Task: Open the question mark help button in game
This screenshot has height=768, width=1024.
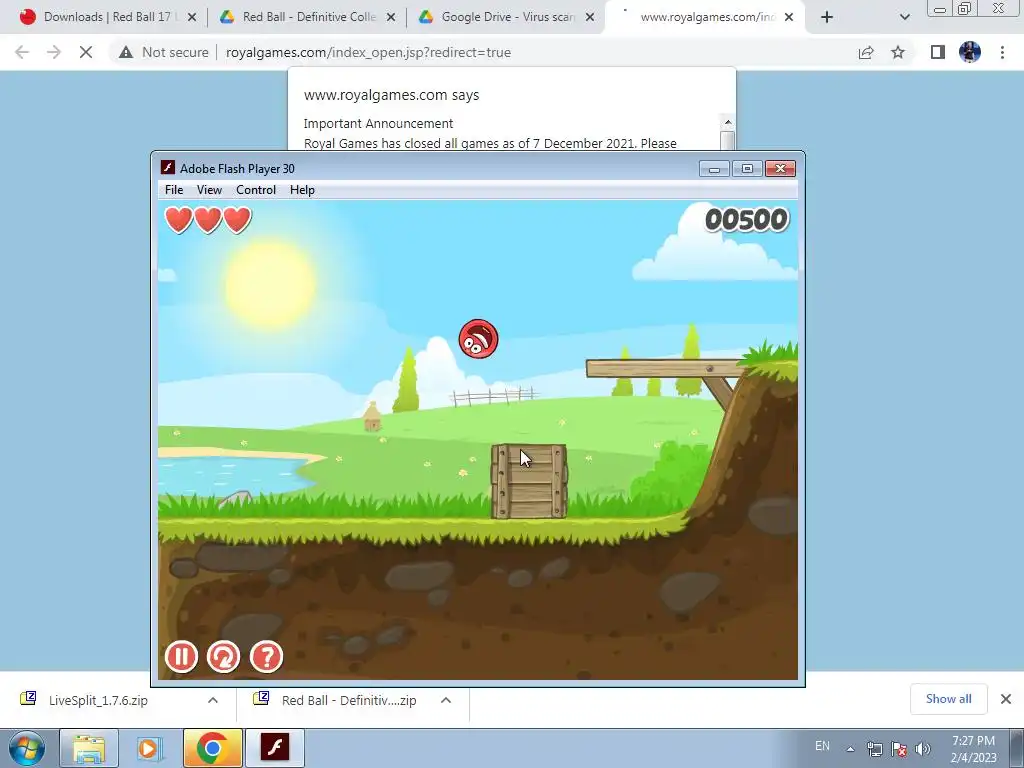Action: [266, 656]
